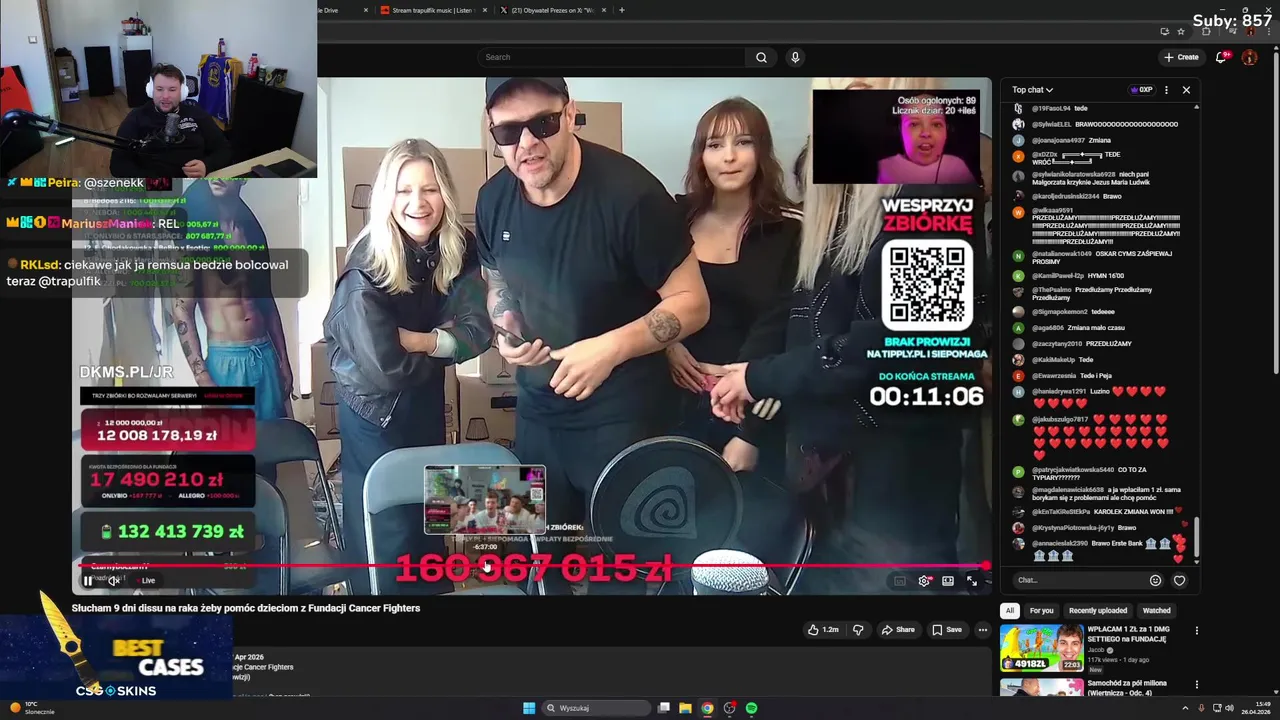The width and height of the screenshot is (1280, 720).
Task: Open YouTube notifications bell
Action: (x=1221, y=57)
